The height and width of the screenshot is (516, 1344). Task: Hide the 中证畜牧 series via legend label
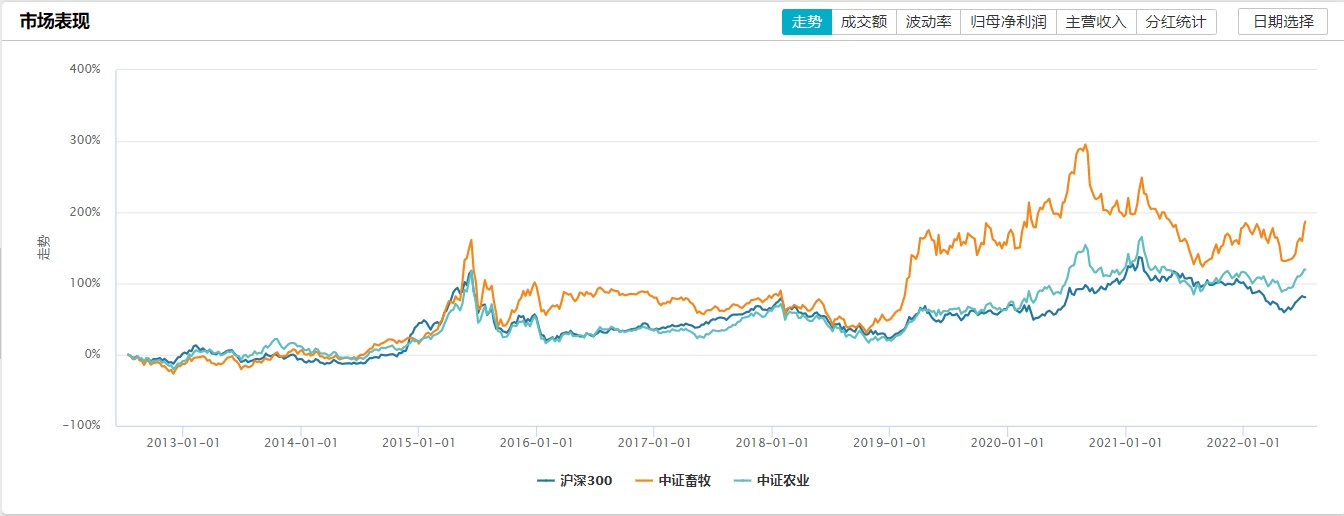(x=685, y=481)
